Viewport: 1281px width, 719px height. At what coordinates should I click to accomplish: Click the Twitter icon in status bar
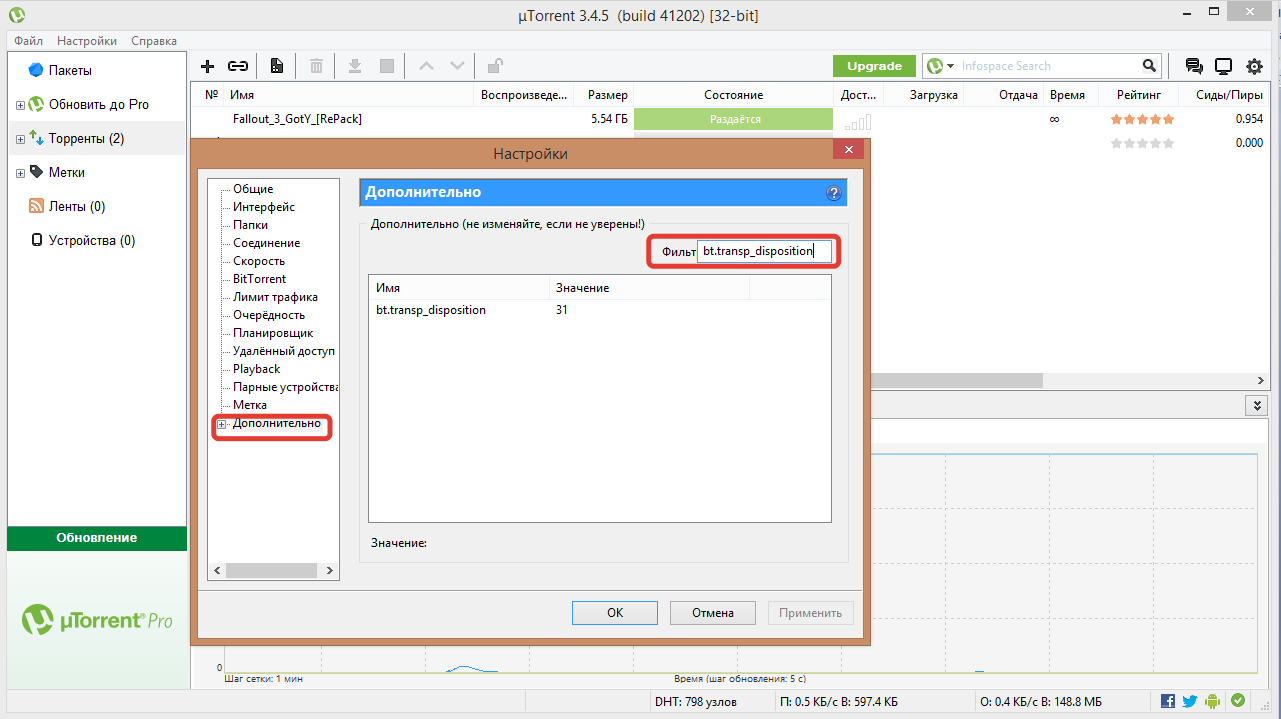click(1190, 701)
